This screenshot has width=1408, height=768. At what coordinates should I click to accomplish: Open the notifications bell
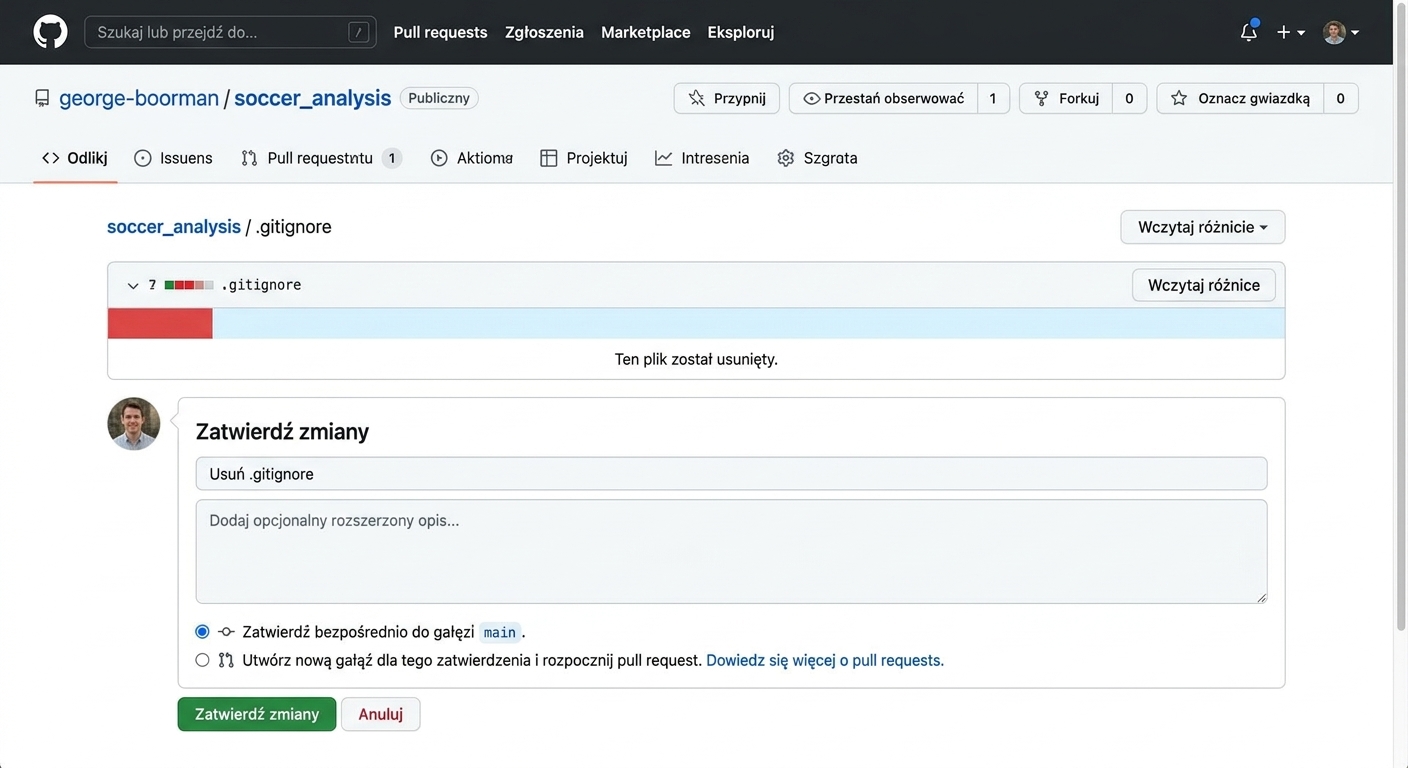[1249, 32]
